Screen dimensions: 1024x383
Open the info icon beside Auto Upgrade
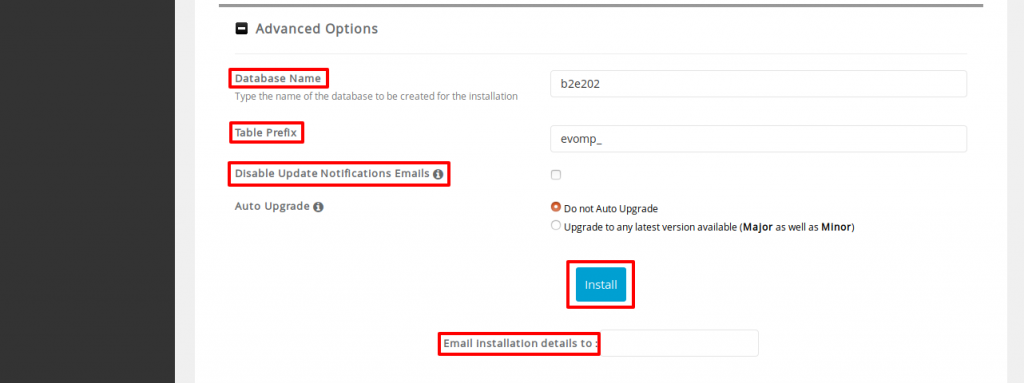click(318, 207)
